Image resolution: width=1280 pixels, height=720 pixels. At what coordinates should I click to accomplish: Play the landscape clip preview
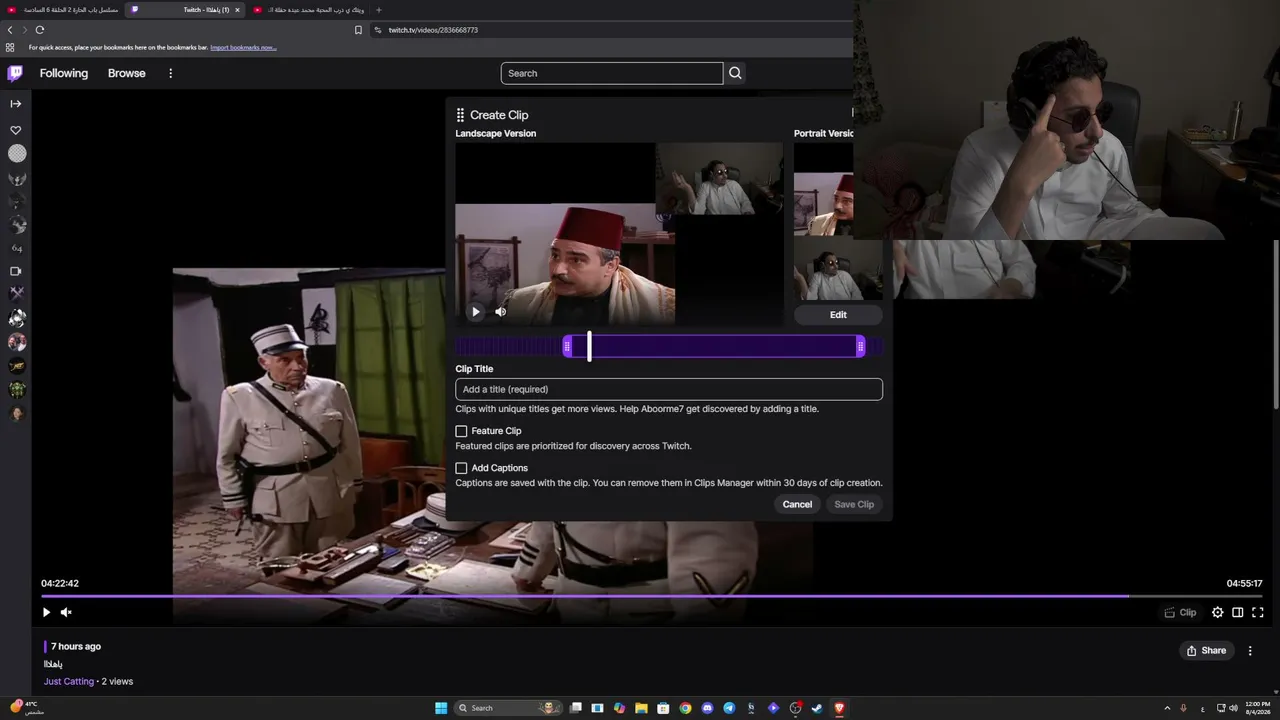(x=476, y=312)
